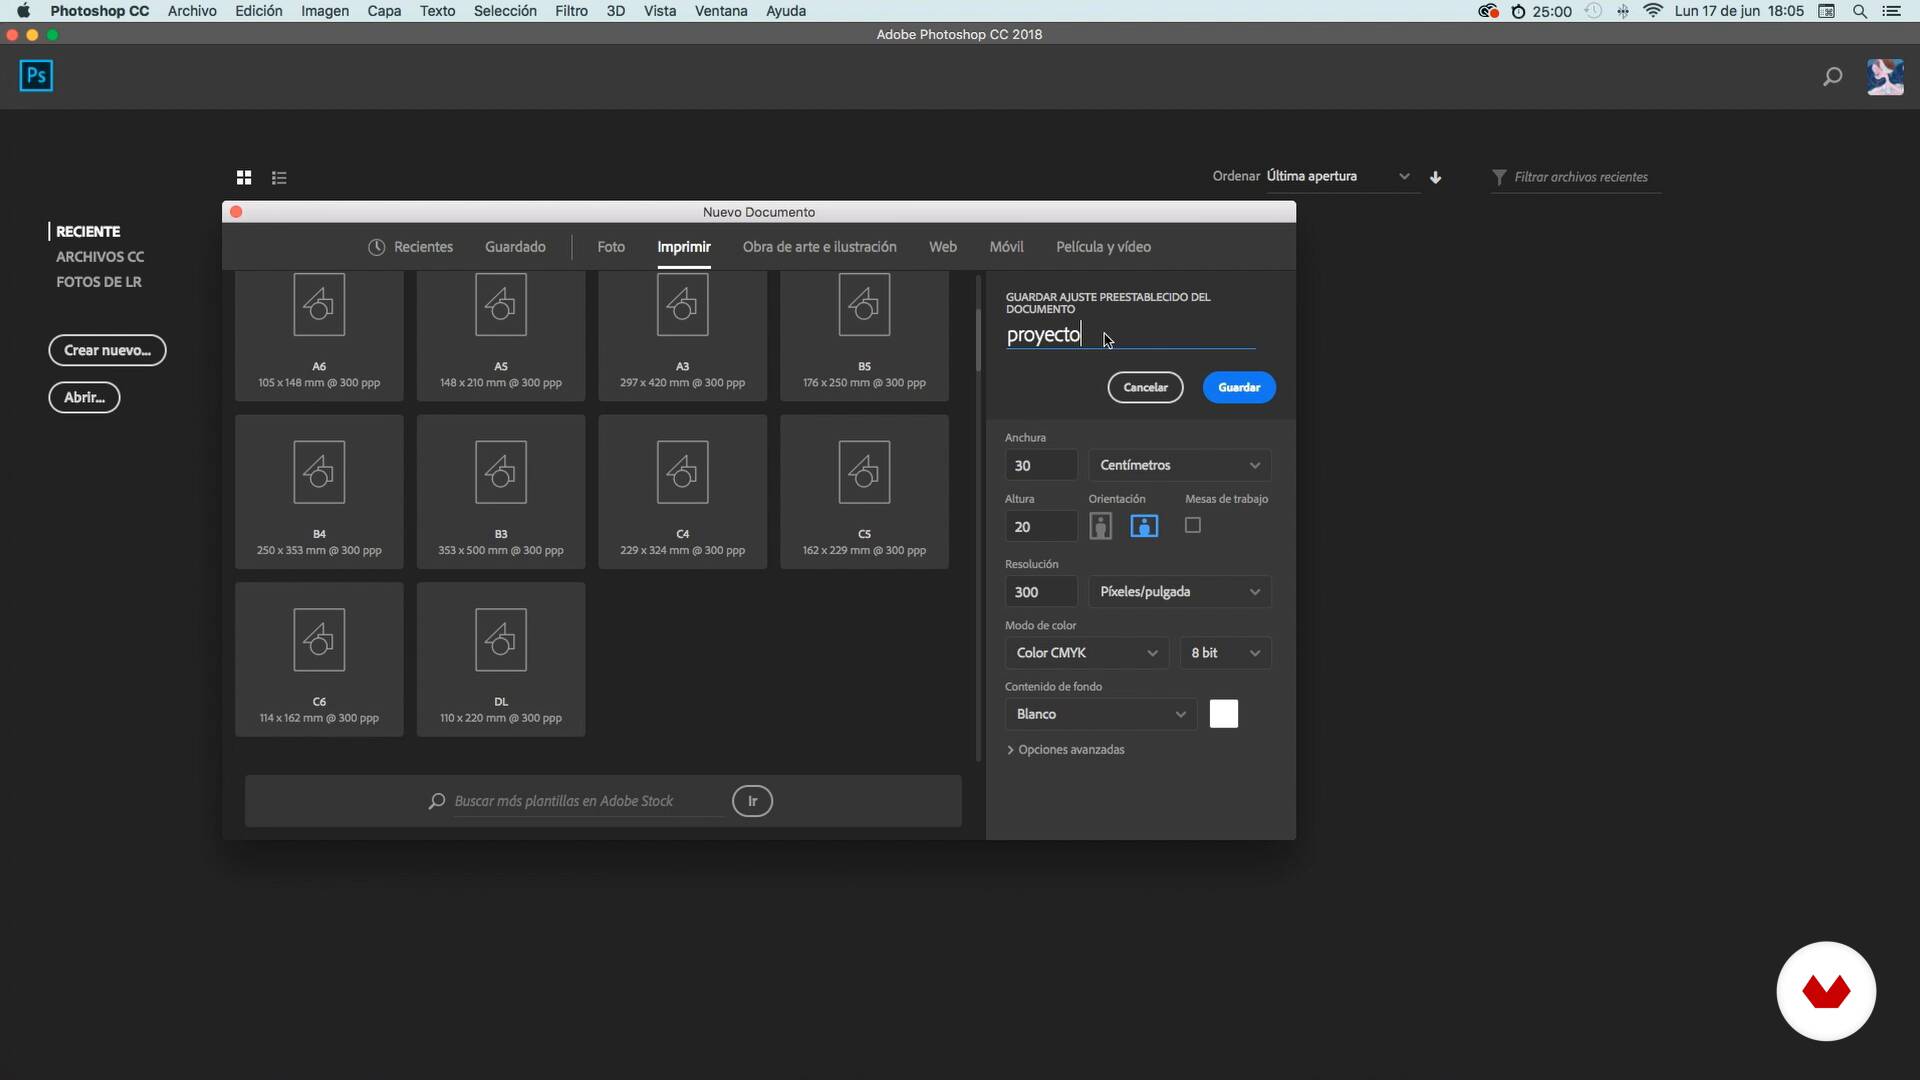
Task: Switch to the Móvil tab
Action: pyautogui.click(x=1006, y=247)
